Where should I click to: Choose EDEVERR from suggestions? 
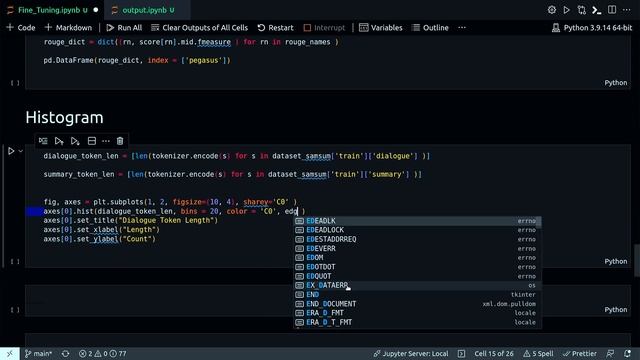tap(418, 249)
